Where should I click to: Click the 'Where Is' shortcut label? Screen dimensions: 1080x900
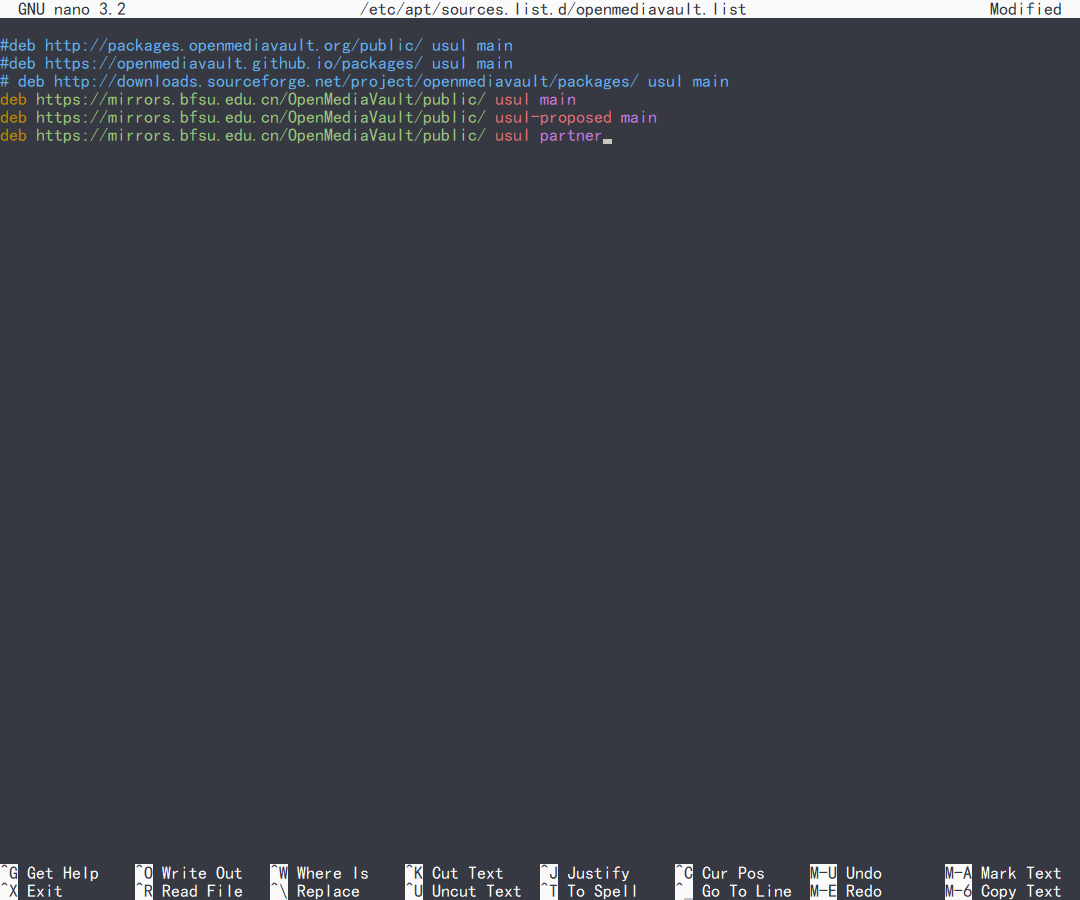point(333,873)
